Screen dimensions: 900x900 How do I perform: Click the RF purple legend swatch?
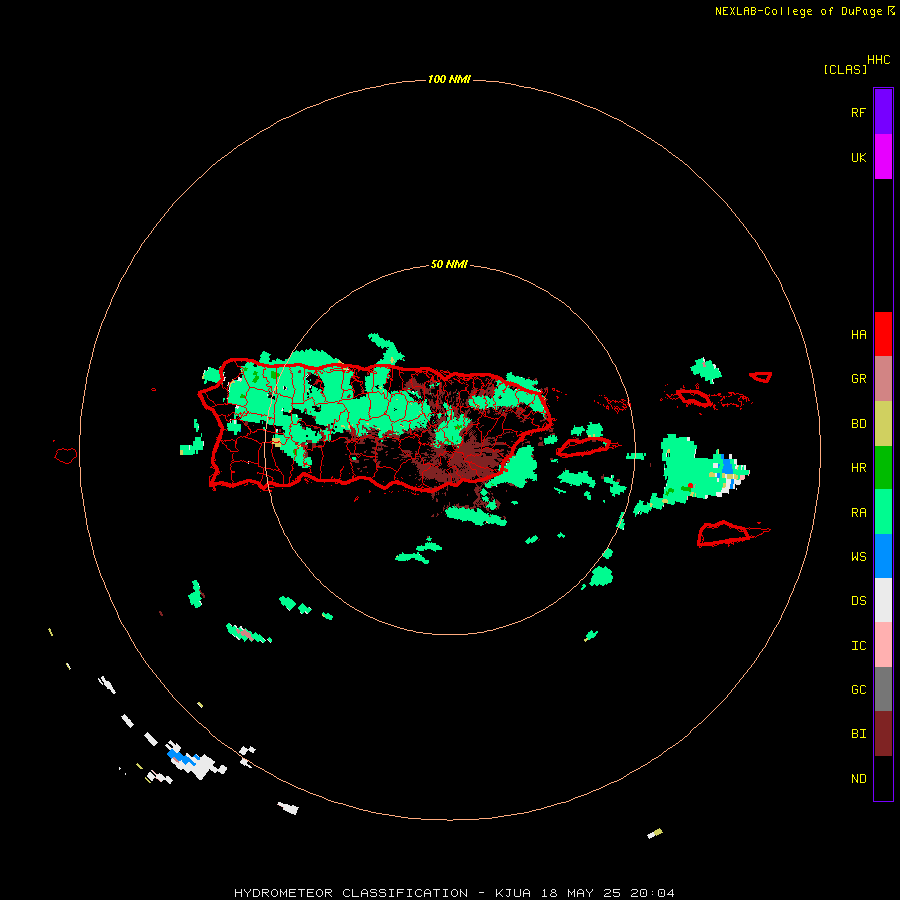[x=883, y=112]
